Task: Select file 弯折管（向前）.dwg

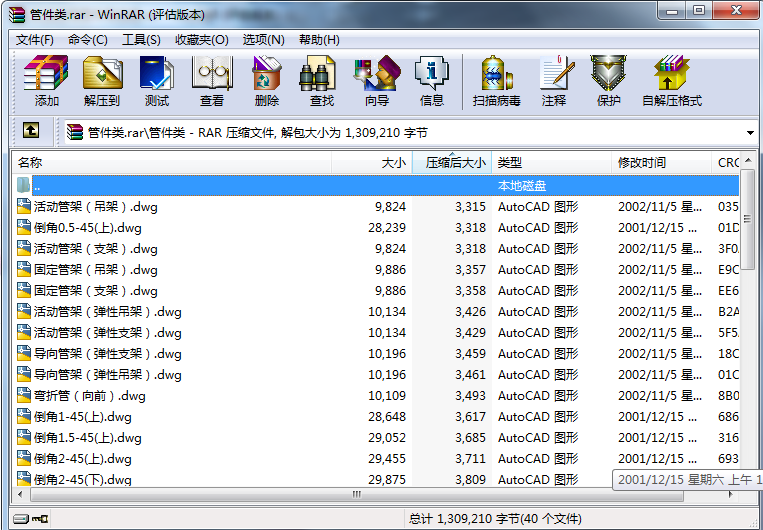Action: tap(89, 396)
